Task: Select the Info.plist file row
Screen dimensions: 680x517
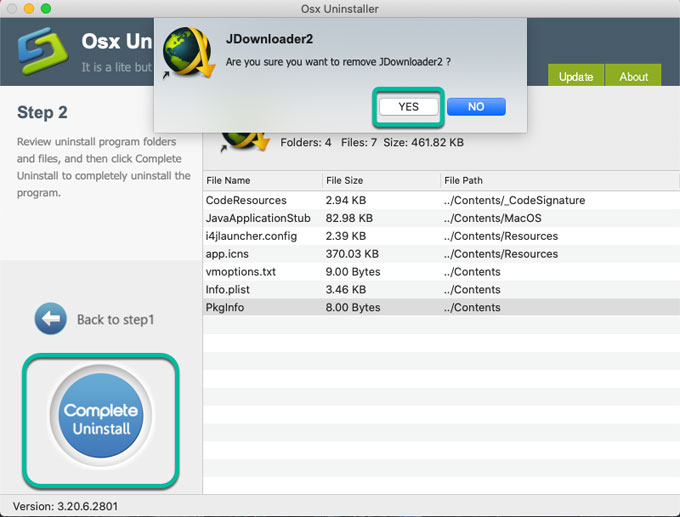Action: (x=441, y=289)
